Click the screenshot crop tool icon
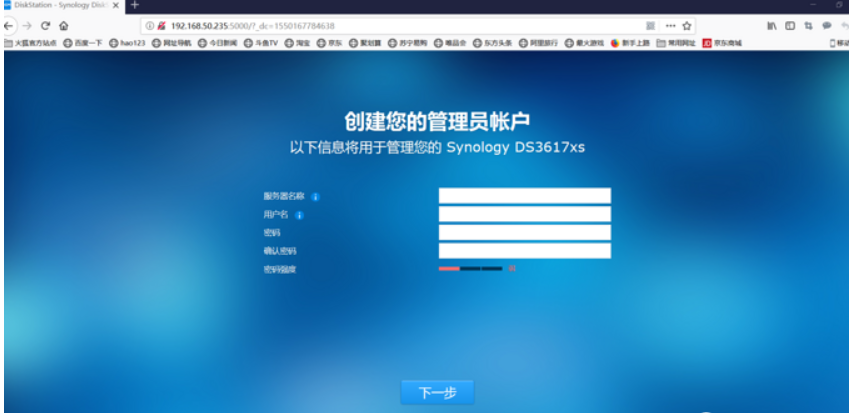The width and height of the screenshot is (849, 413). tap(808, 26)
